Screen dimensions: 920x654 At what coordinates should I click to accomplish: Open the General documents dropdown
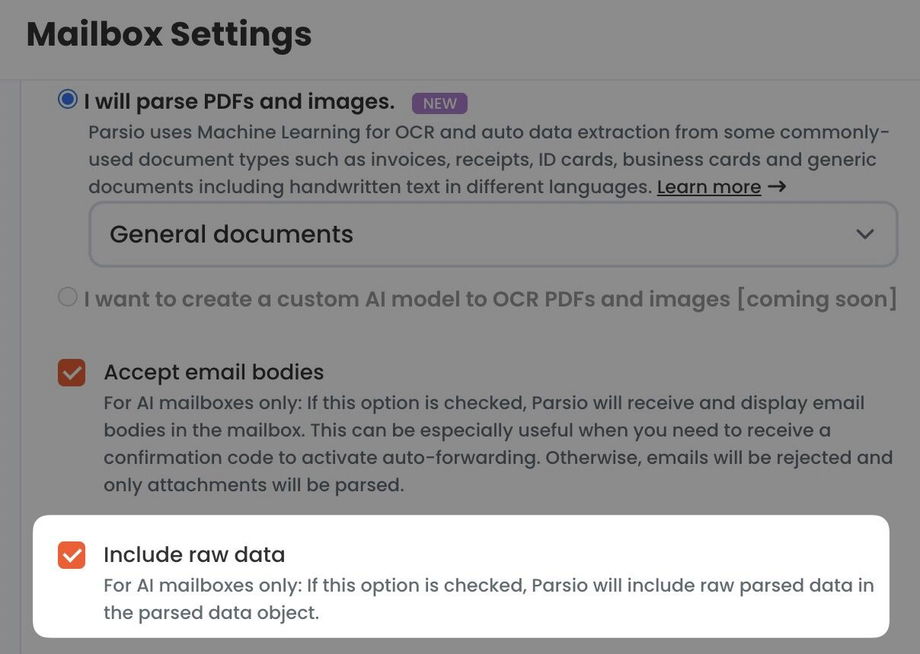(x=493, y=235)
